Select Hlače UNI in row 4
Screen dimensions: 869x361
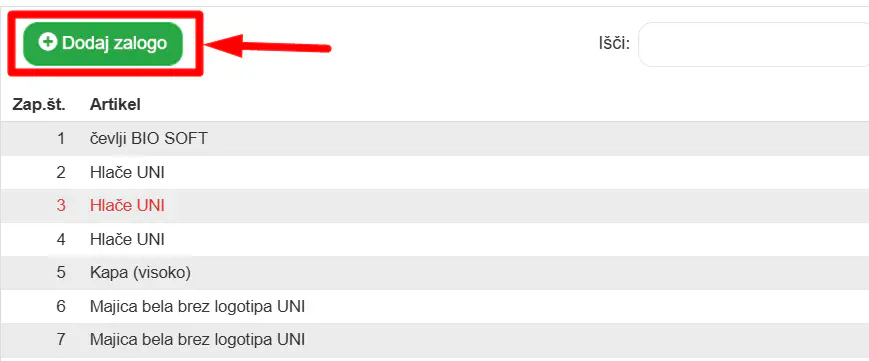pyautogui.click(x=127, y=240)
